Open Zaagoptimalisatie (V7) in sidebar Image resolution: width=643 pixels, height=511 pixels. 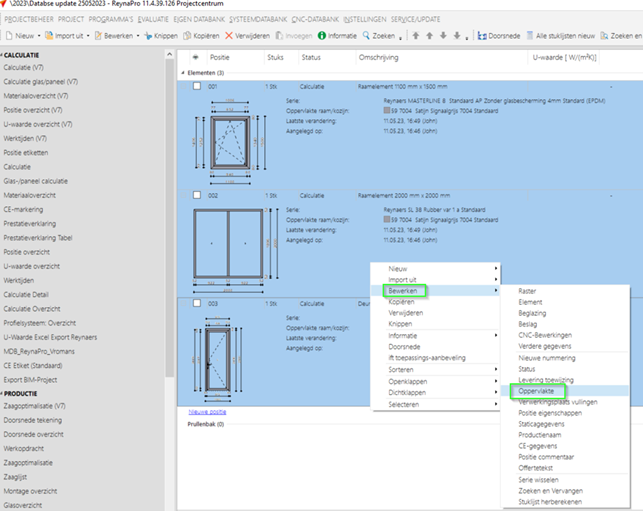coord(34,406)
